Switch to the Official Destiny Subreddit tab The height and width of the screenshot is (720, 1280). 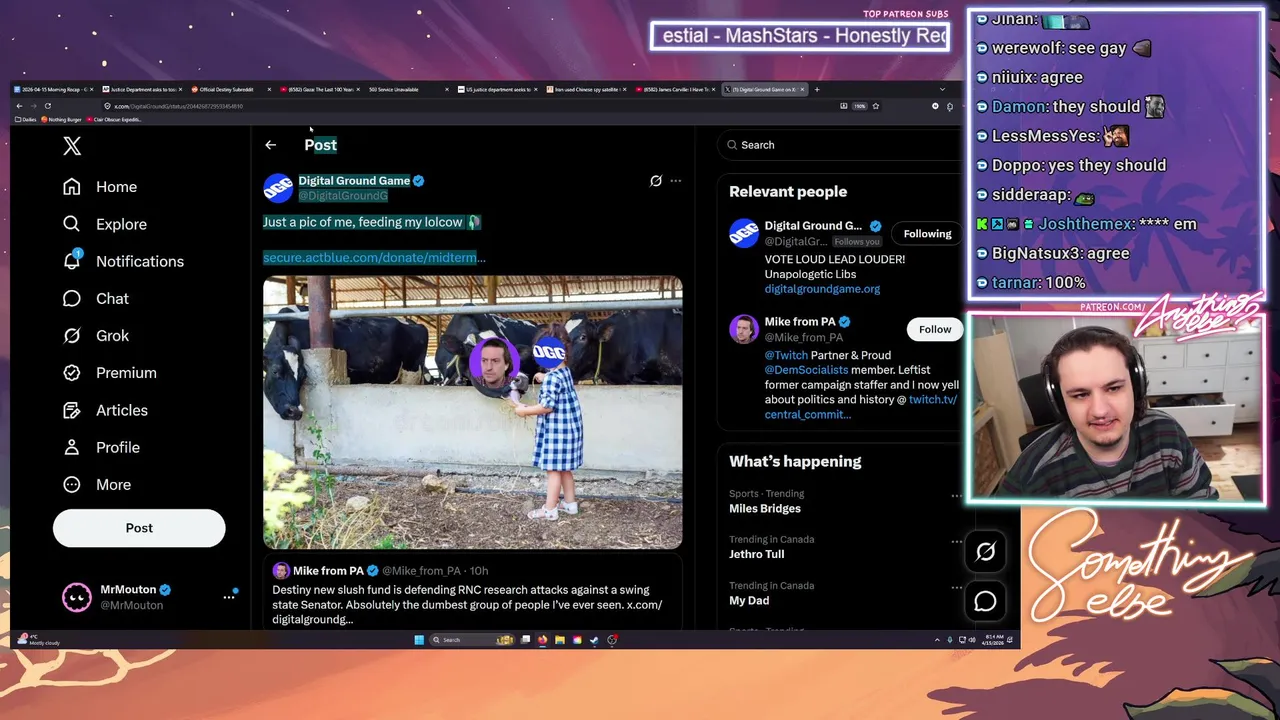tap(231, 89)
